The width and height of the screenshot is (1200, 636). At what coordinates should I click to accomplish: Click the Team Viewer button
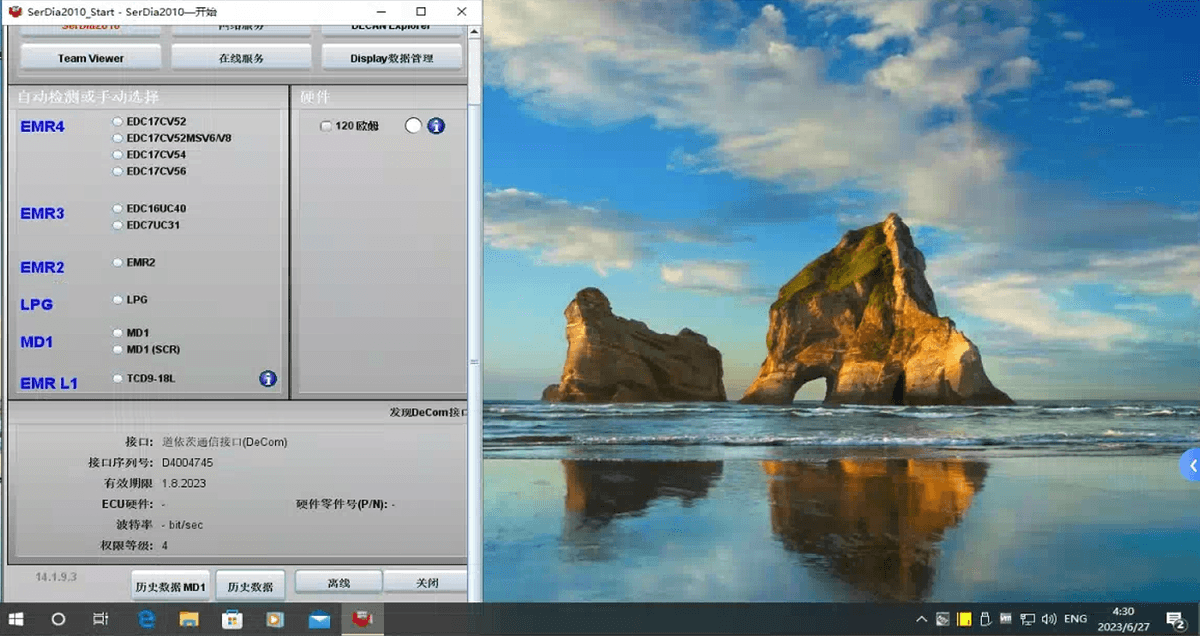[x=91, y=58]
